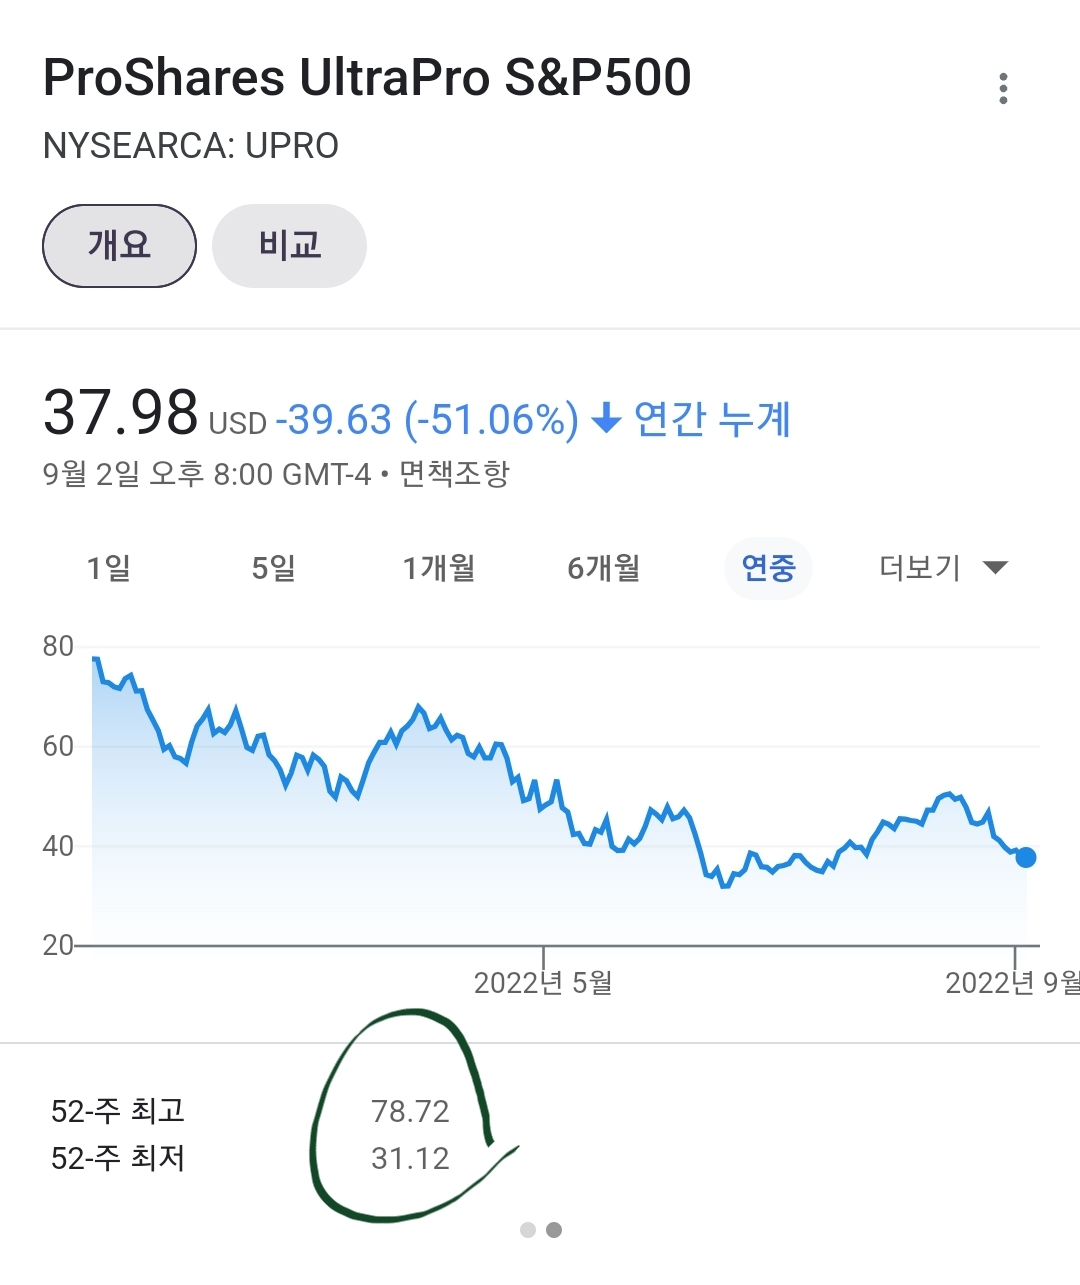Click the 31.12 low value
The height and width of the screenshot is (1285, 1080).
[x=410, y=1158]
